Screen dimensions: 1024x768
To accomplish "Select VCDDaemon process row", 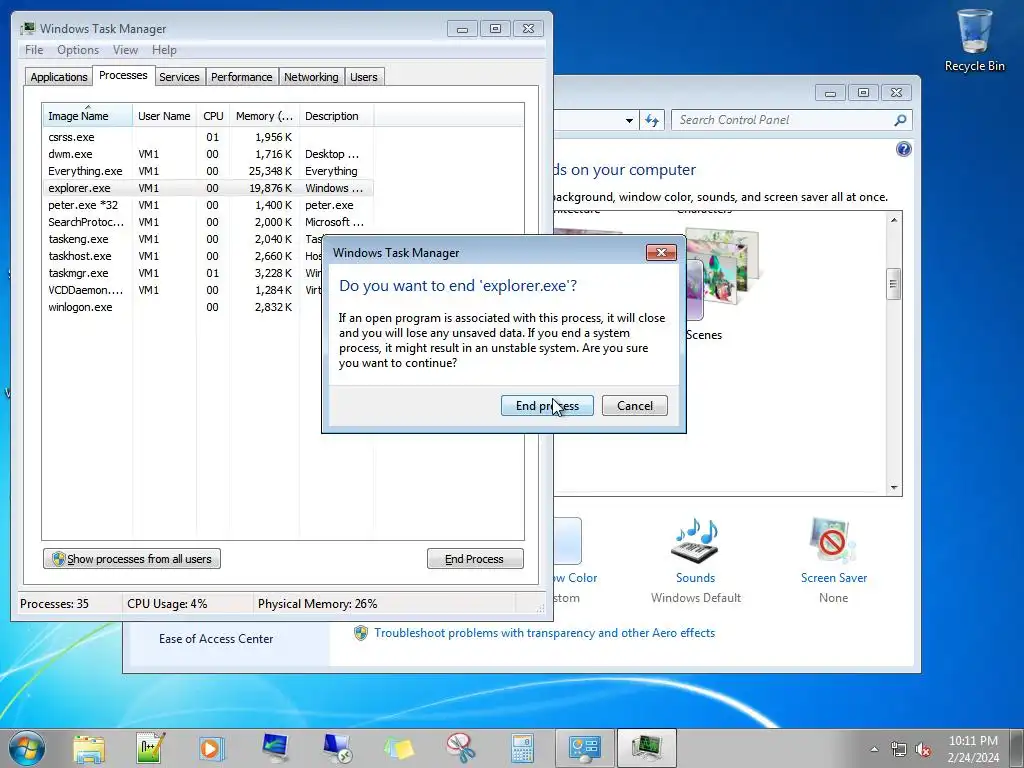I will (x=183, y=290).
